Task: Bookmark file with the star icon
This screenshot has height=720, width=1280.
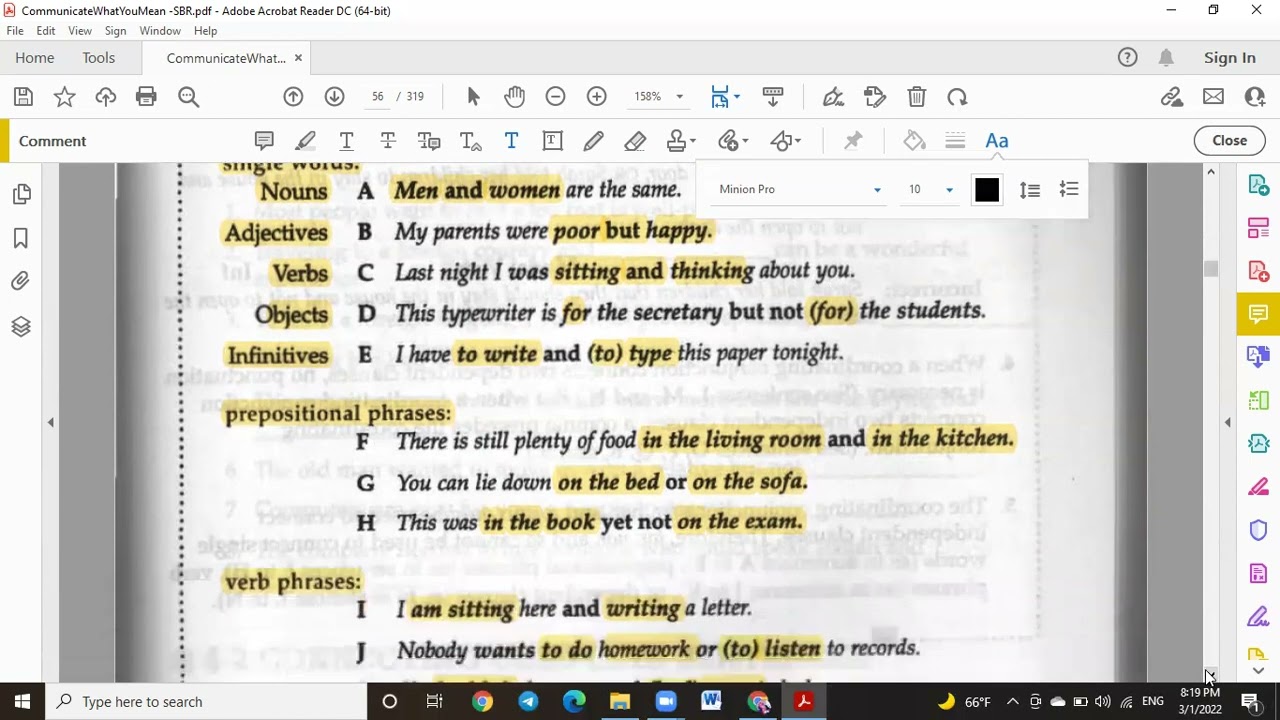Action: (64, 97)
